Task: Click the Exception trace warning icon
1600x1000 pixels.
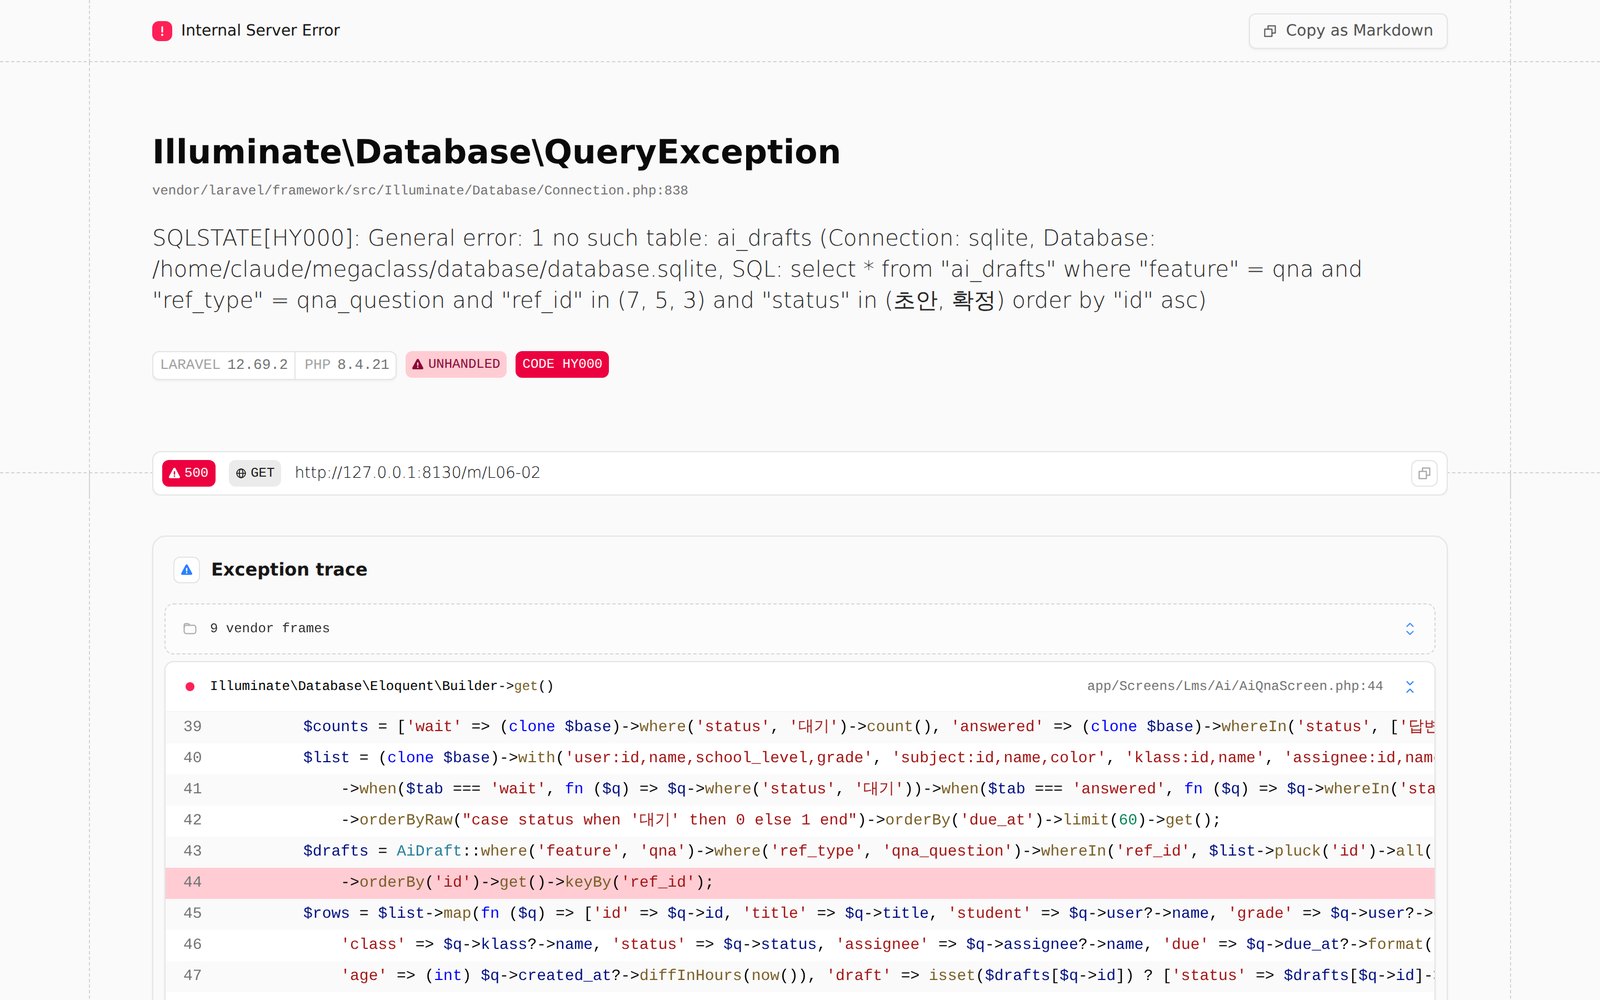Action: (x=186, y=570)
